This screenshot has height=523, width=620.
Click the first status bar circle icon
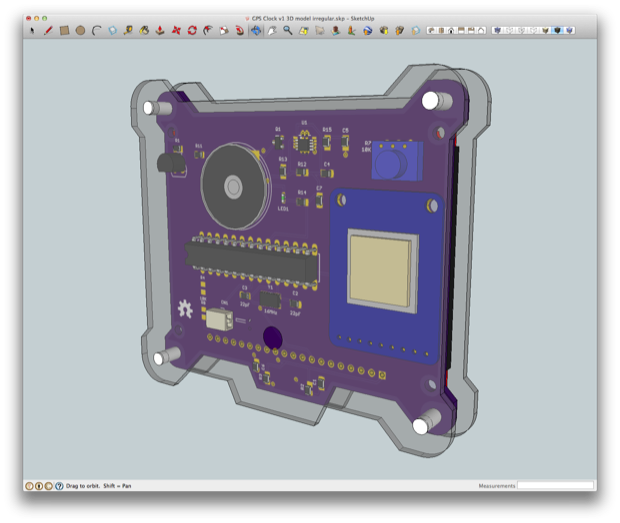click(x=29, y=486)
